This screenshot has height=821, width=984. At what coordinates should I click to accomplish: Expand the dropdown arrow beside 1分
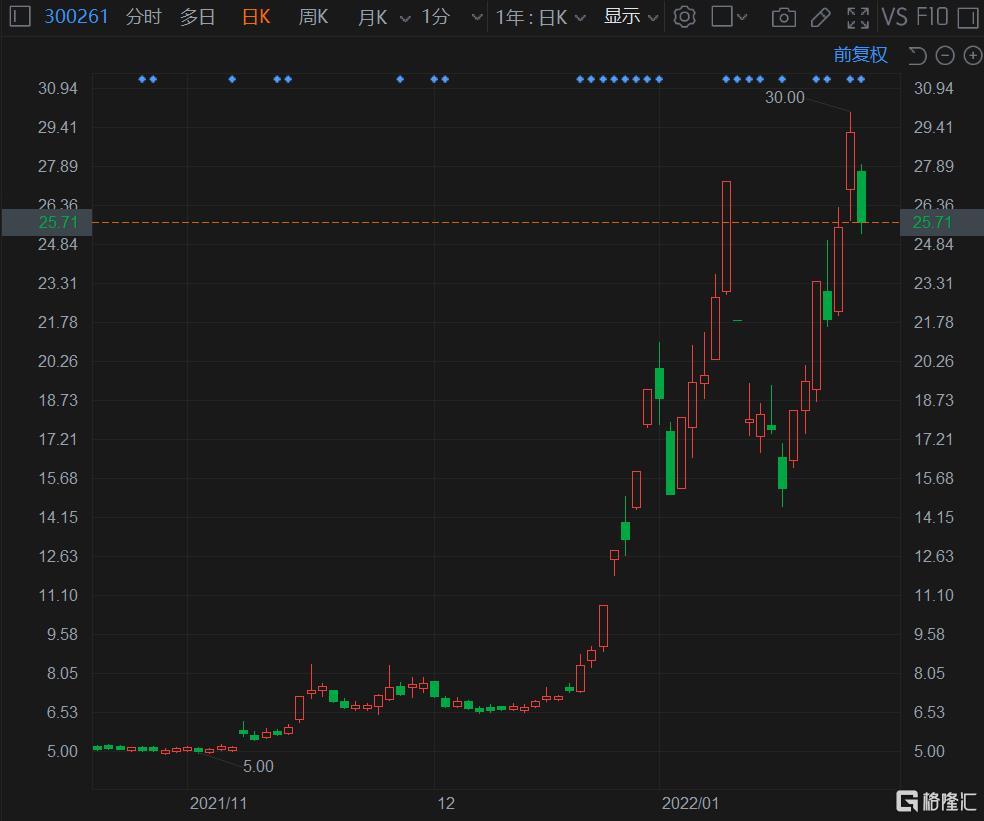pos(477,18)
